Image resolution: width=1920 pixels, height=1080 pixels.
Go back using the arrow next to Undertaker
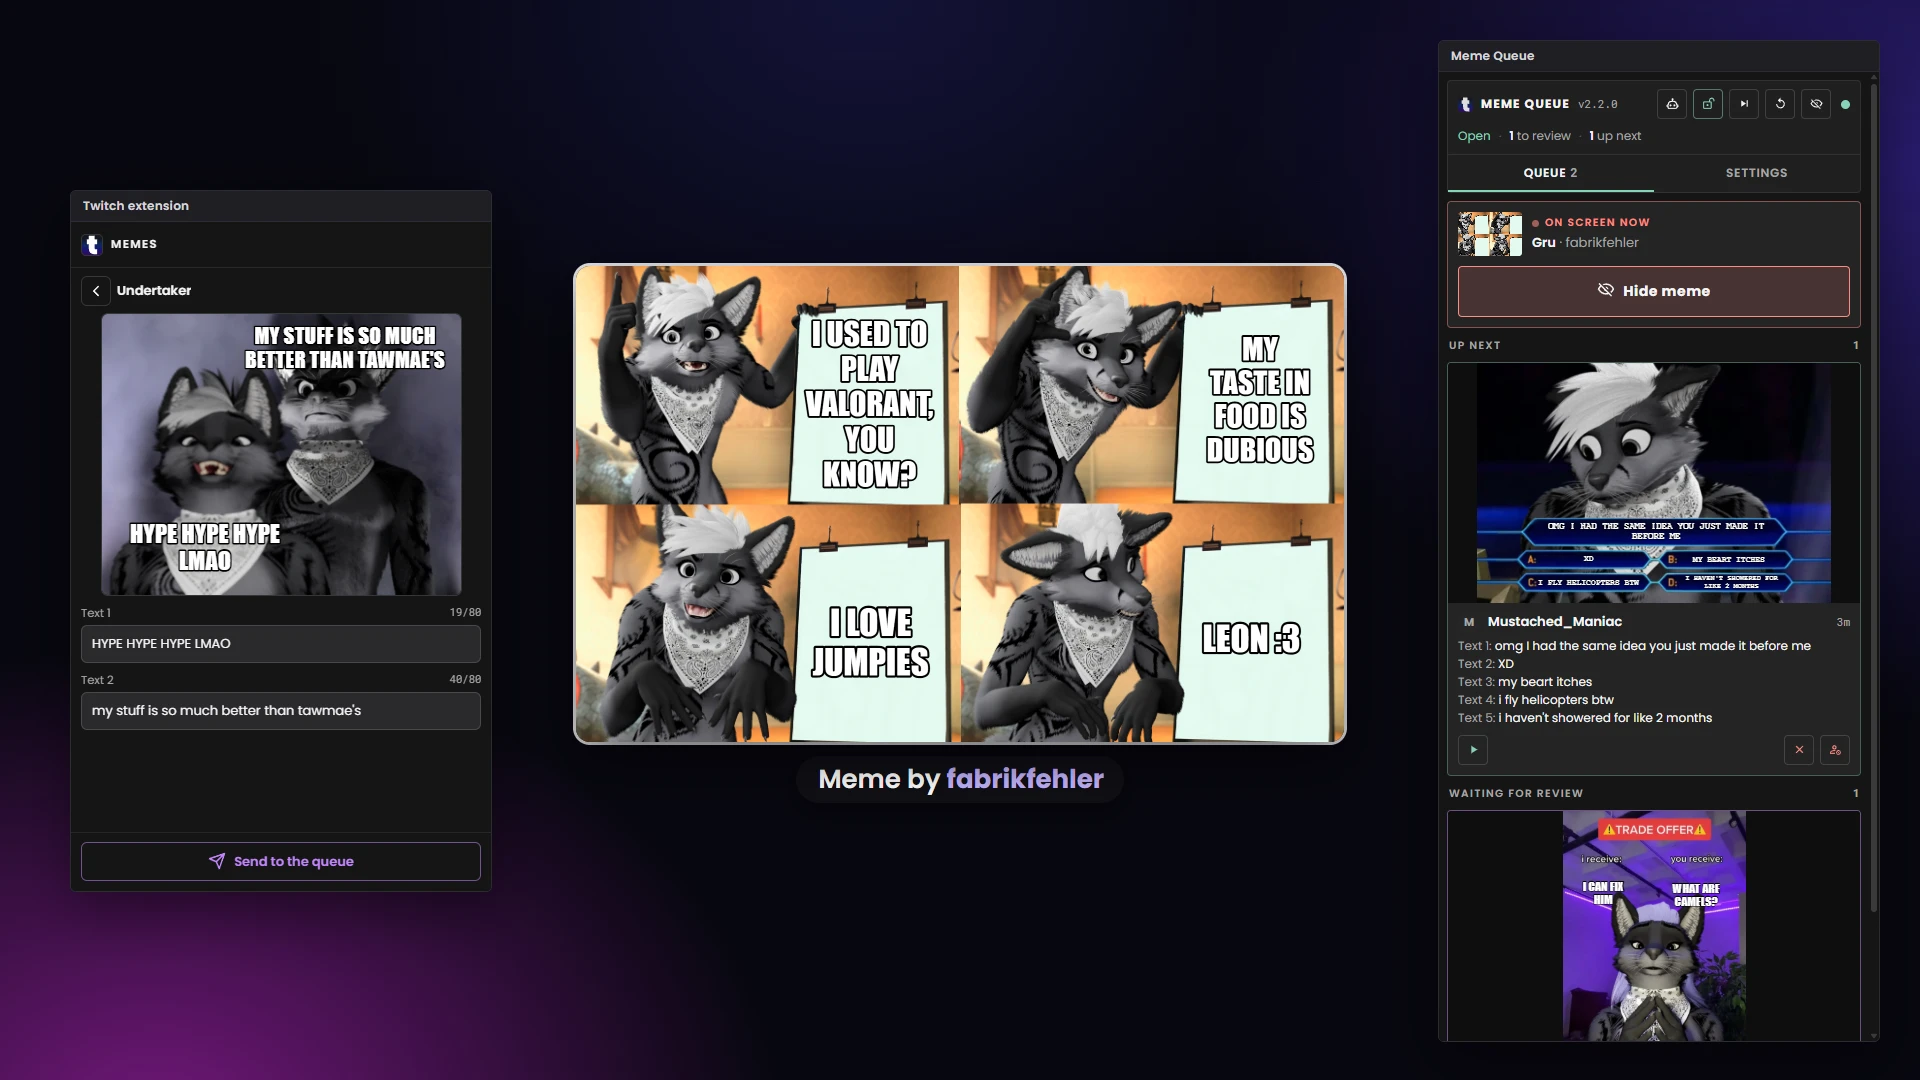coord(96,291)
